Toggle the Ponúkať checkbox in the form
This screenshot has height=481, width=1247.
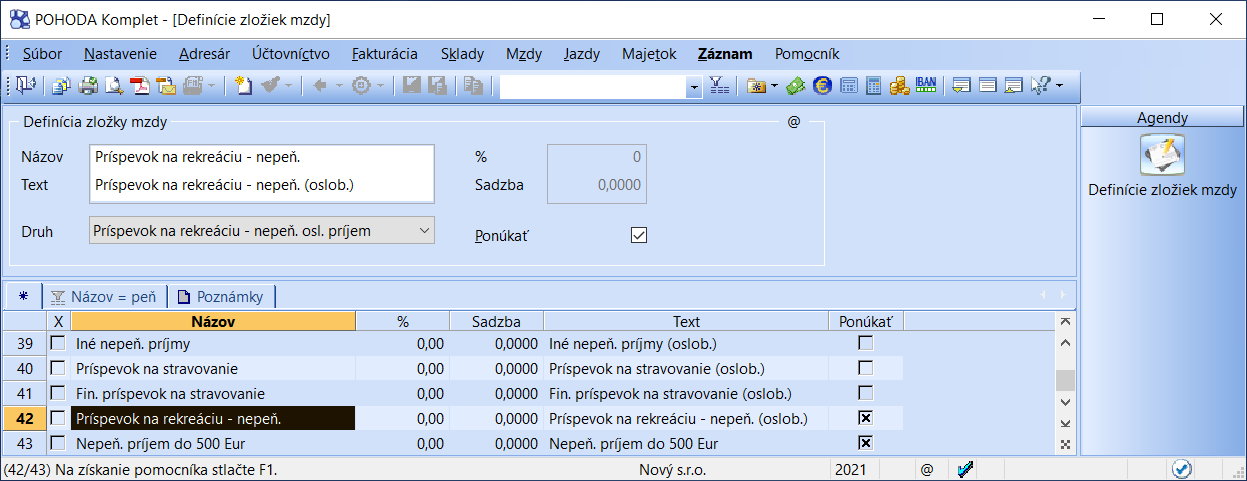click(639, 235)
